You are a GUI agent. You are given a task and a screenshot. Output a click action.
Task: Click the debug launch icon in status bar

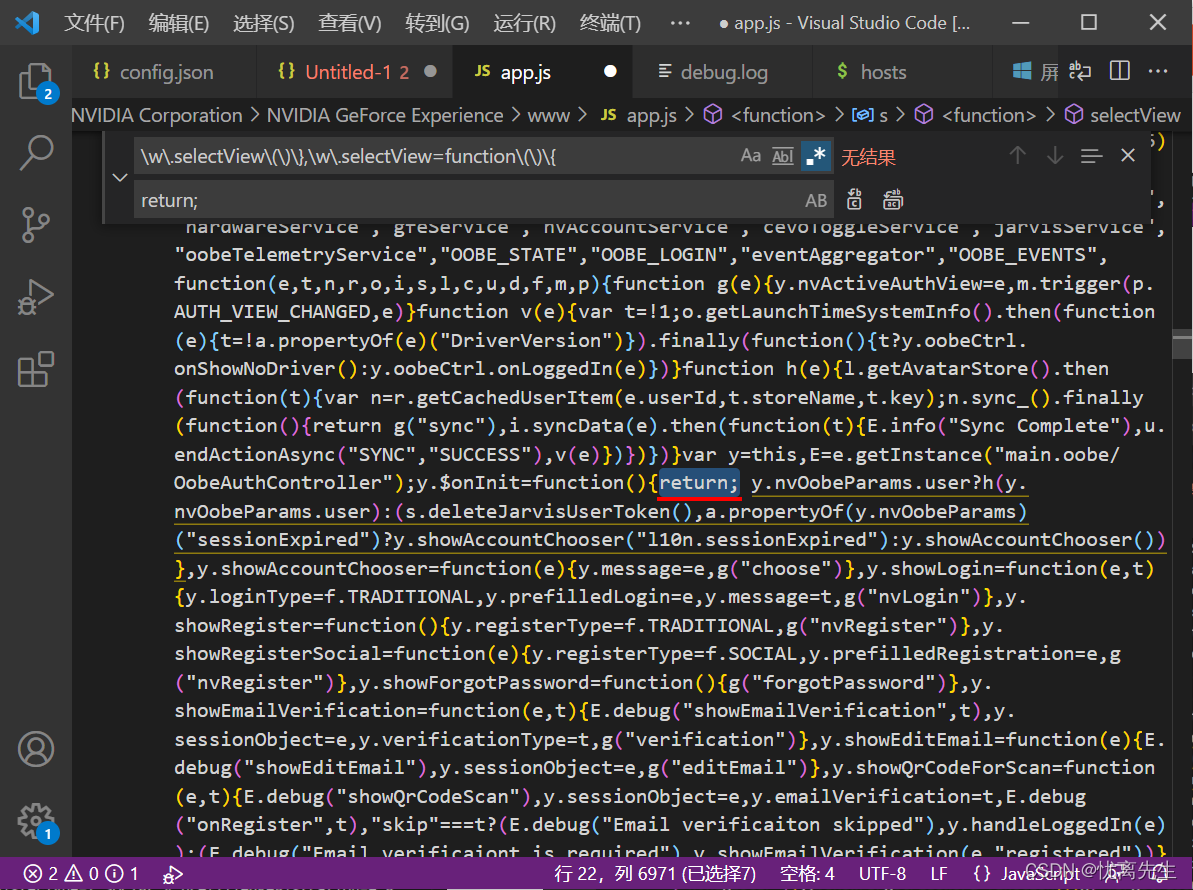tap(173, 874)
